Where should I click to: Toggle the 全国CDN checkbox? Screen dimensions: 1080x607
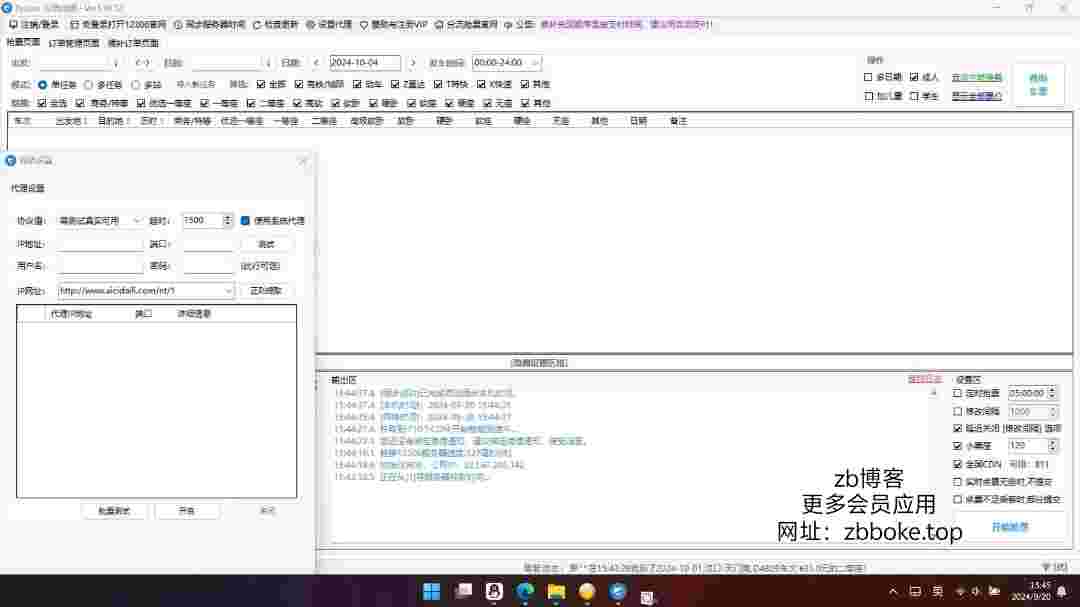pos(957,464)
